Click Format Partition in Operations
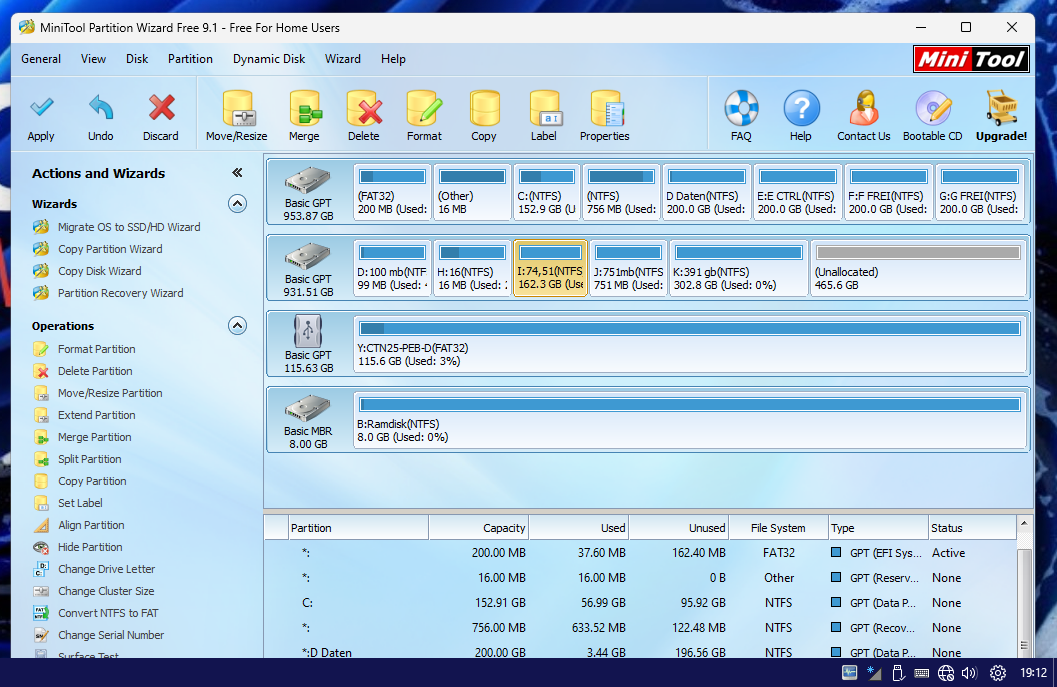The width and height of the screenshot is (1057, 687). coord(96,349)
